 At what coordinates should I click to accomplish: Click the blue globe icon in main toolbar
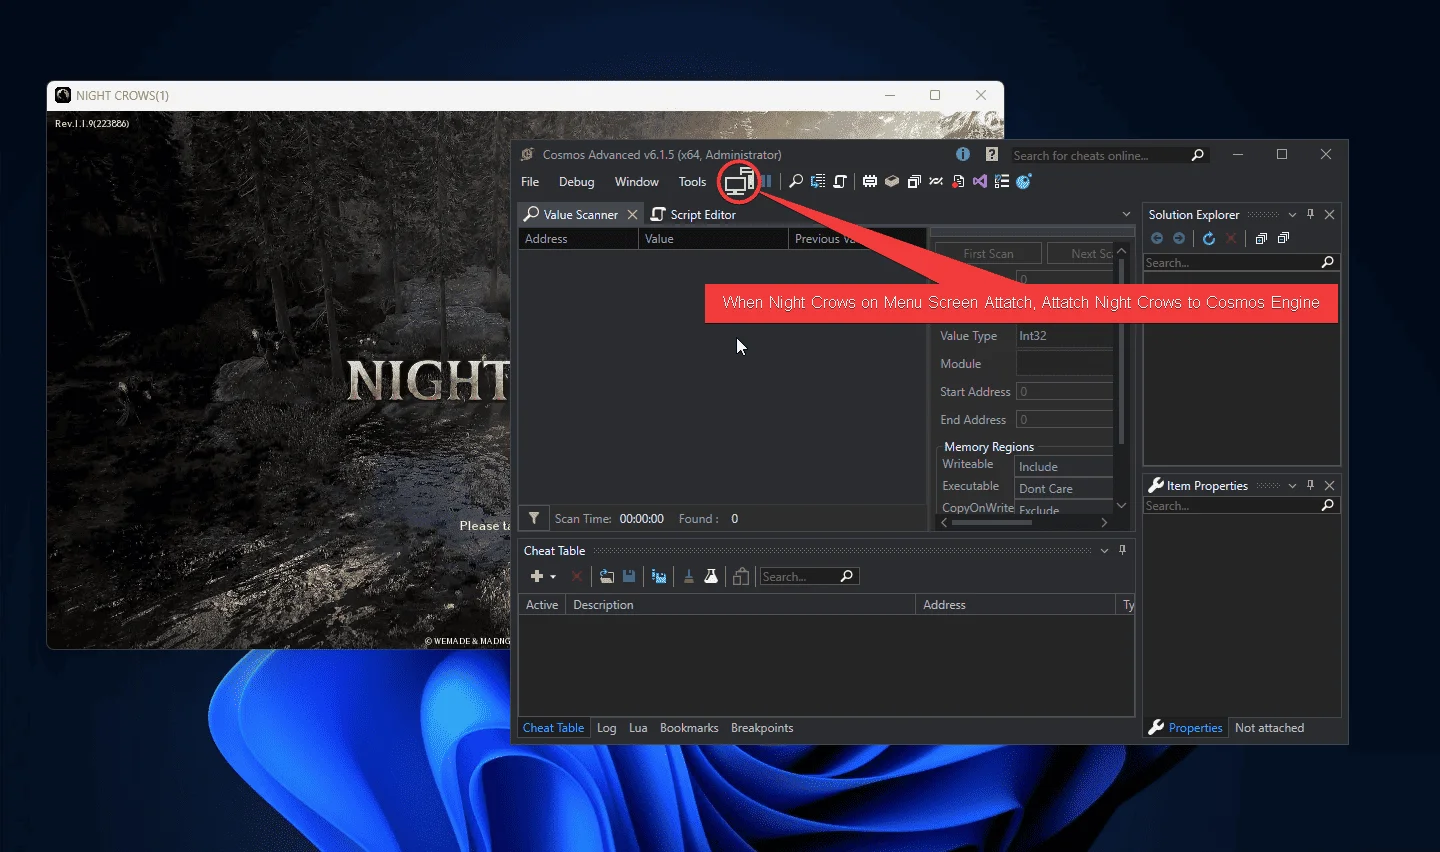(x=1024, y=181)
